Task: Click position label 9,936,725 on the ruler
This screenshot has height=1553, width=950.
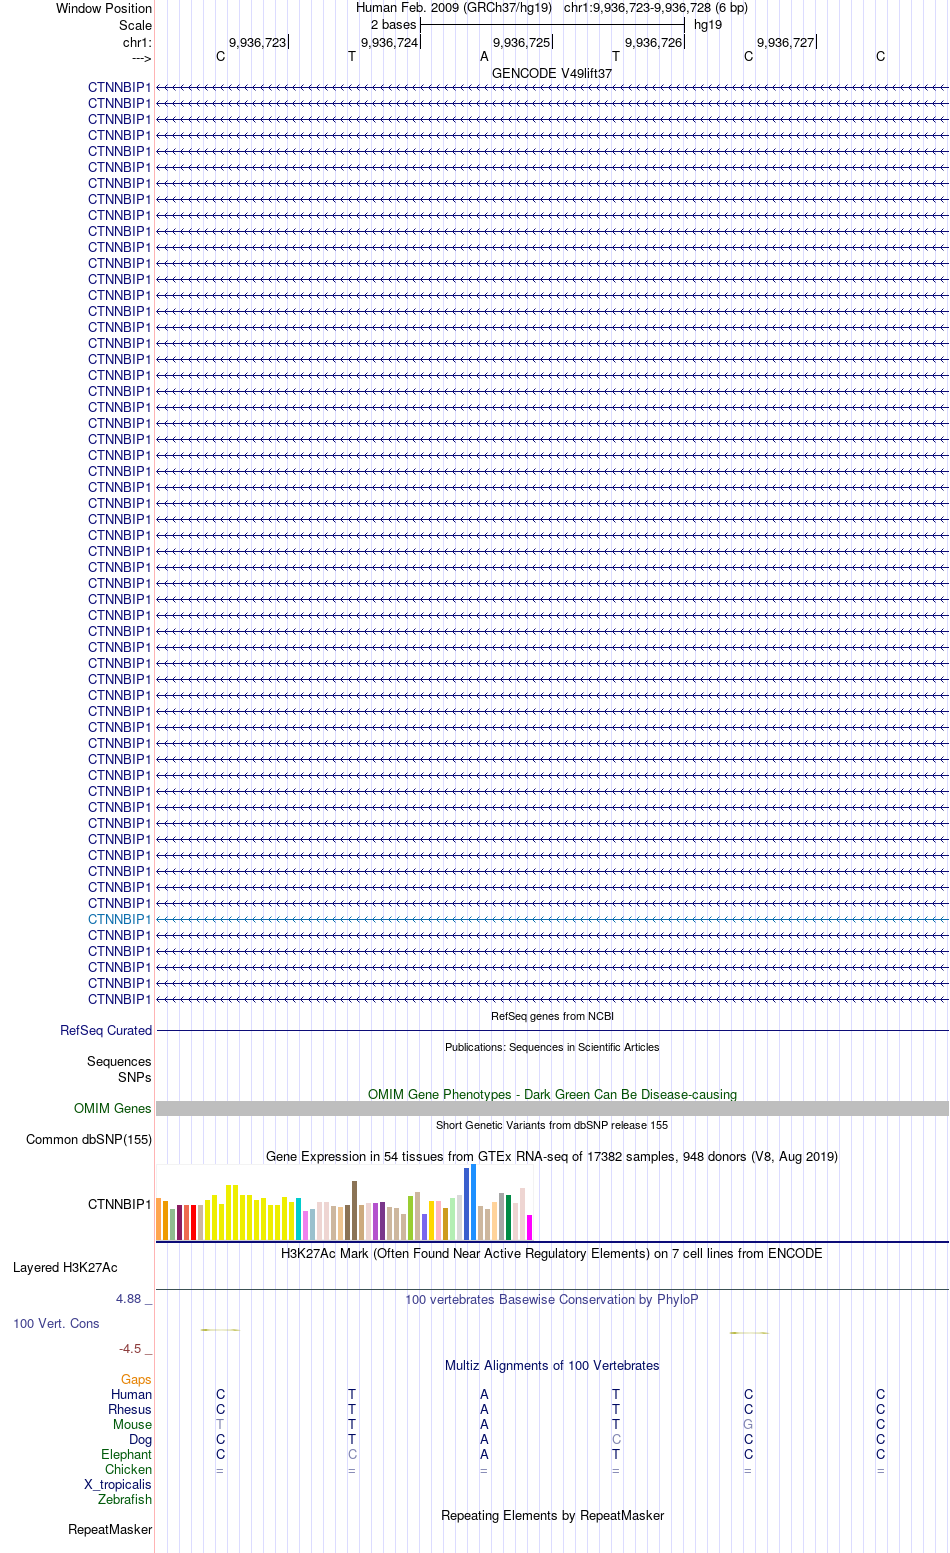Action: coord(521,42)
